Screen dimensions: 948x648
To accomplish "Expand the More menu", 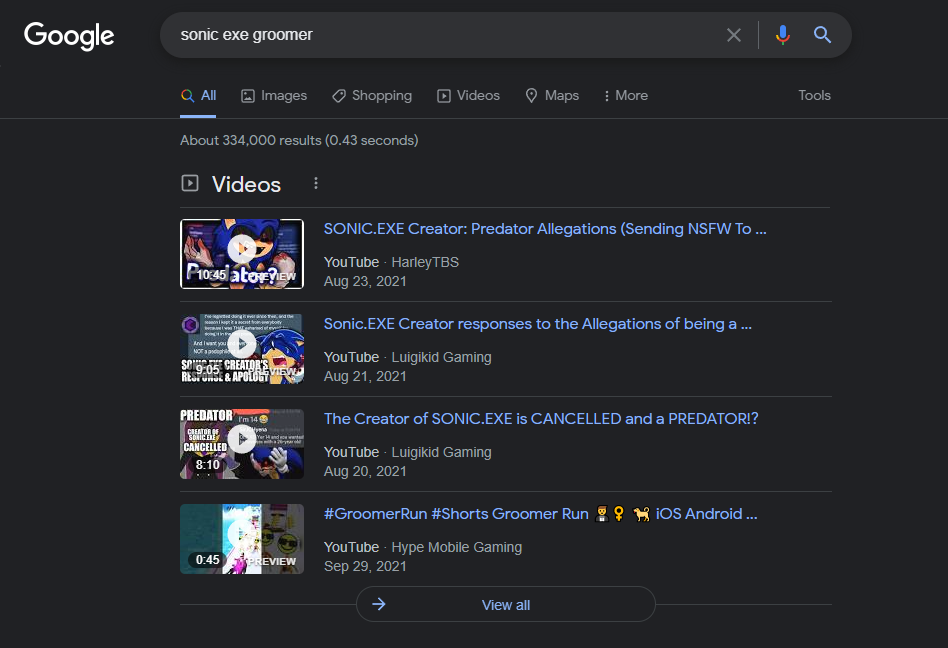I will (626, 96).
